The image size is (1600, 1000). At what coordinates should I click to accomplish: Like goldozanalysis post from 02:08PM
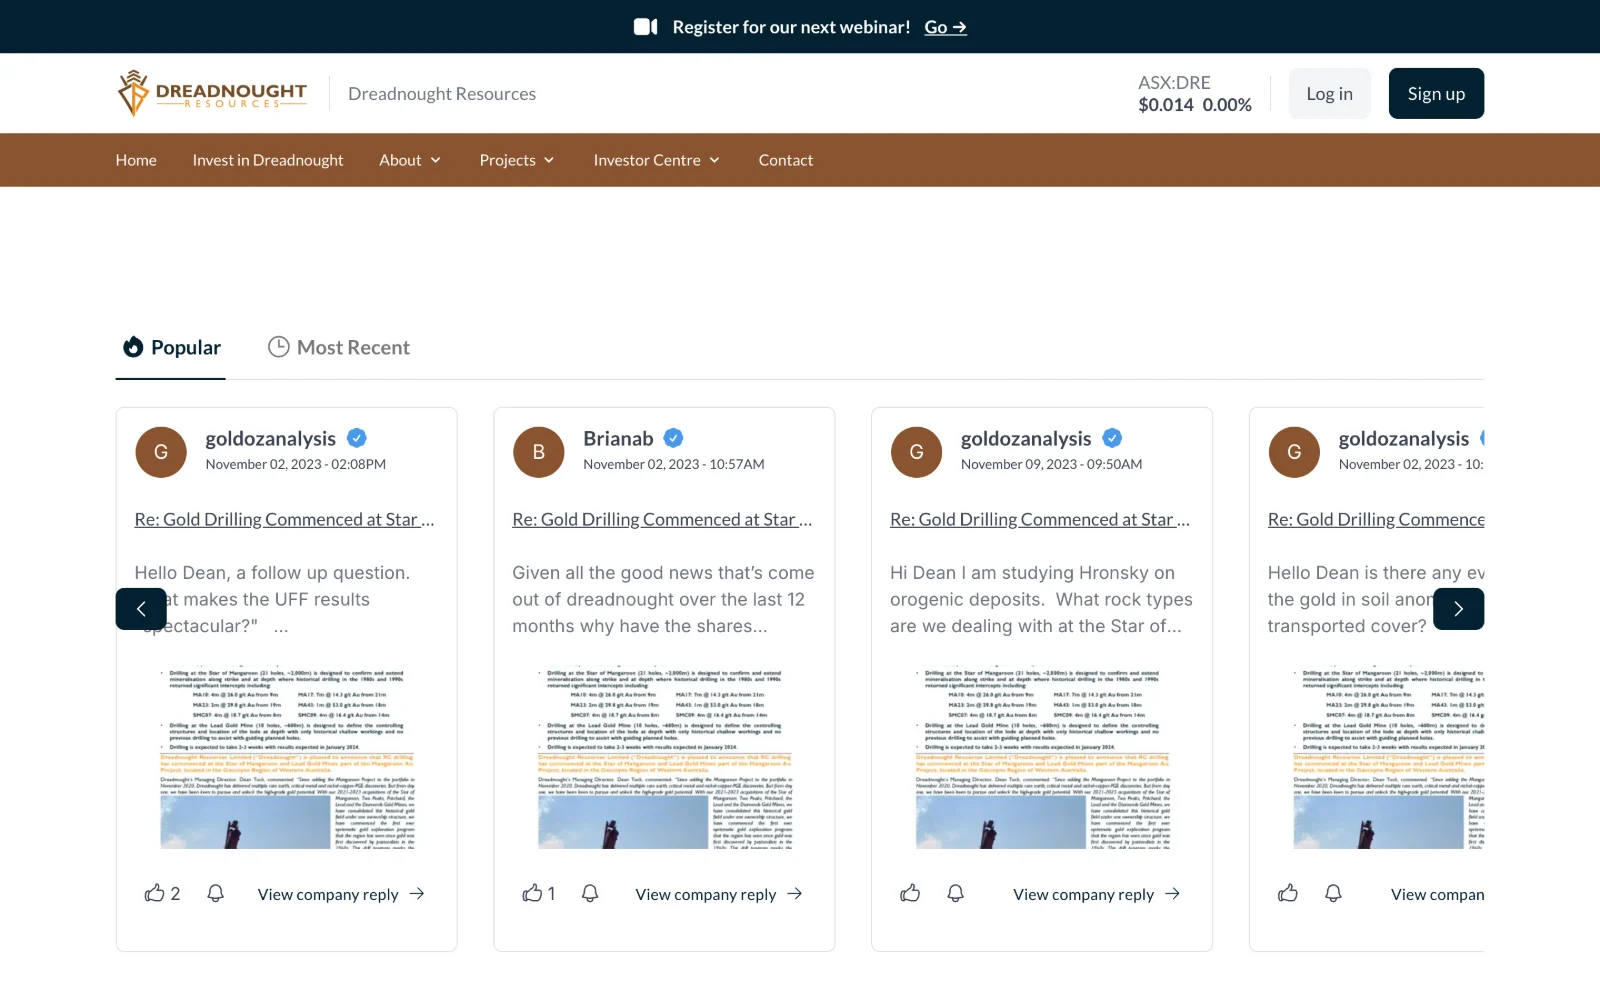click(155, 893)
